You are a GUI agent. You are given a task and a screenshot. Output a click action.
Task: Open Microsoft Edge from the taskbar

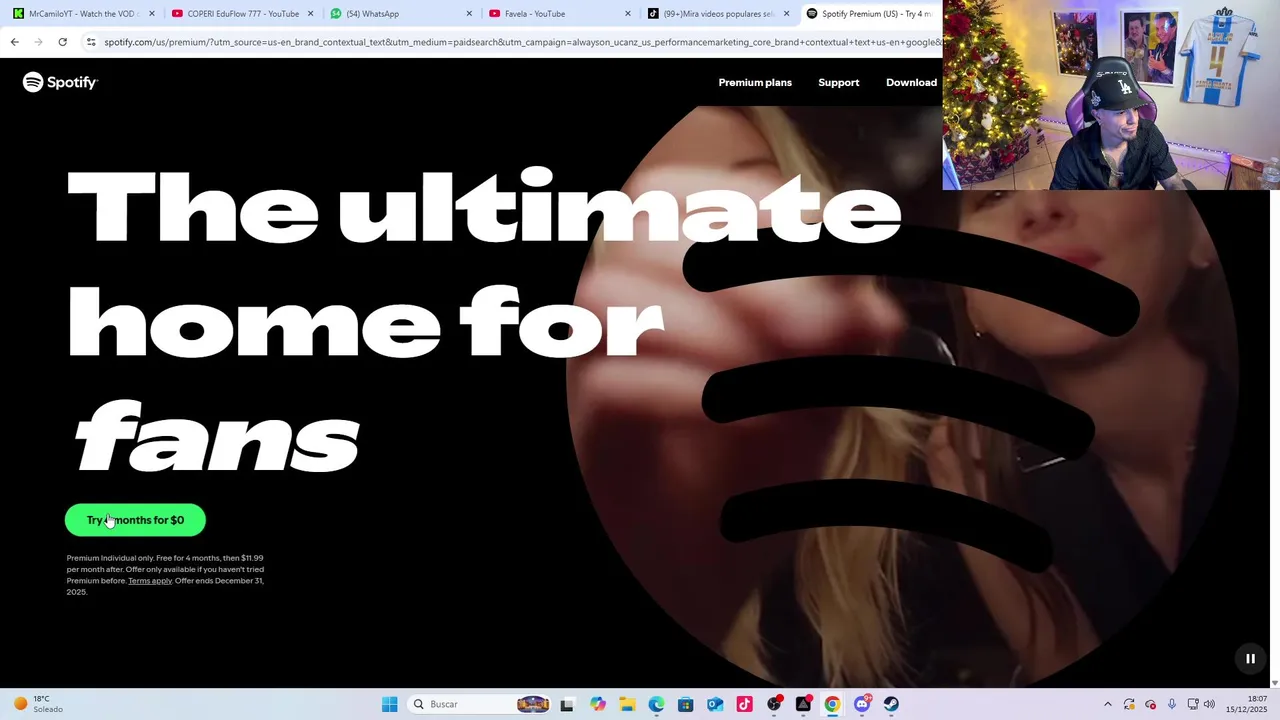coord(656,704)
